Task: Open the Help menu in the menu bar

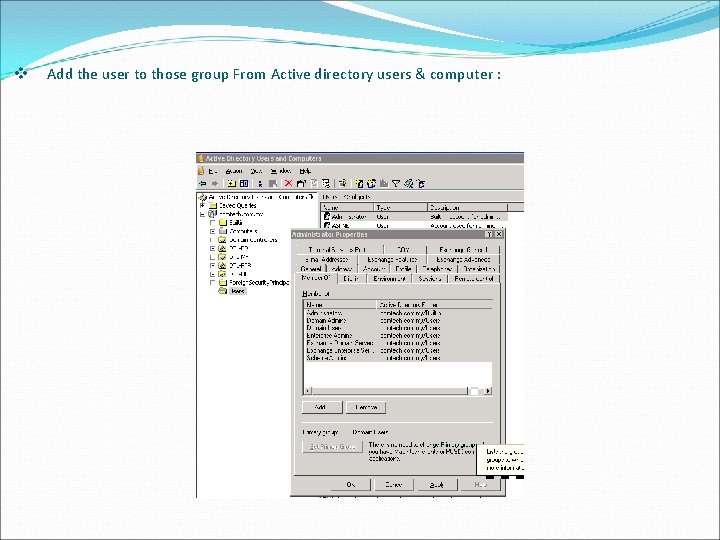Action: coord(305,171)
